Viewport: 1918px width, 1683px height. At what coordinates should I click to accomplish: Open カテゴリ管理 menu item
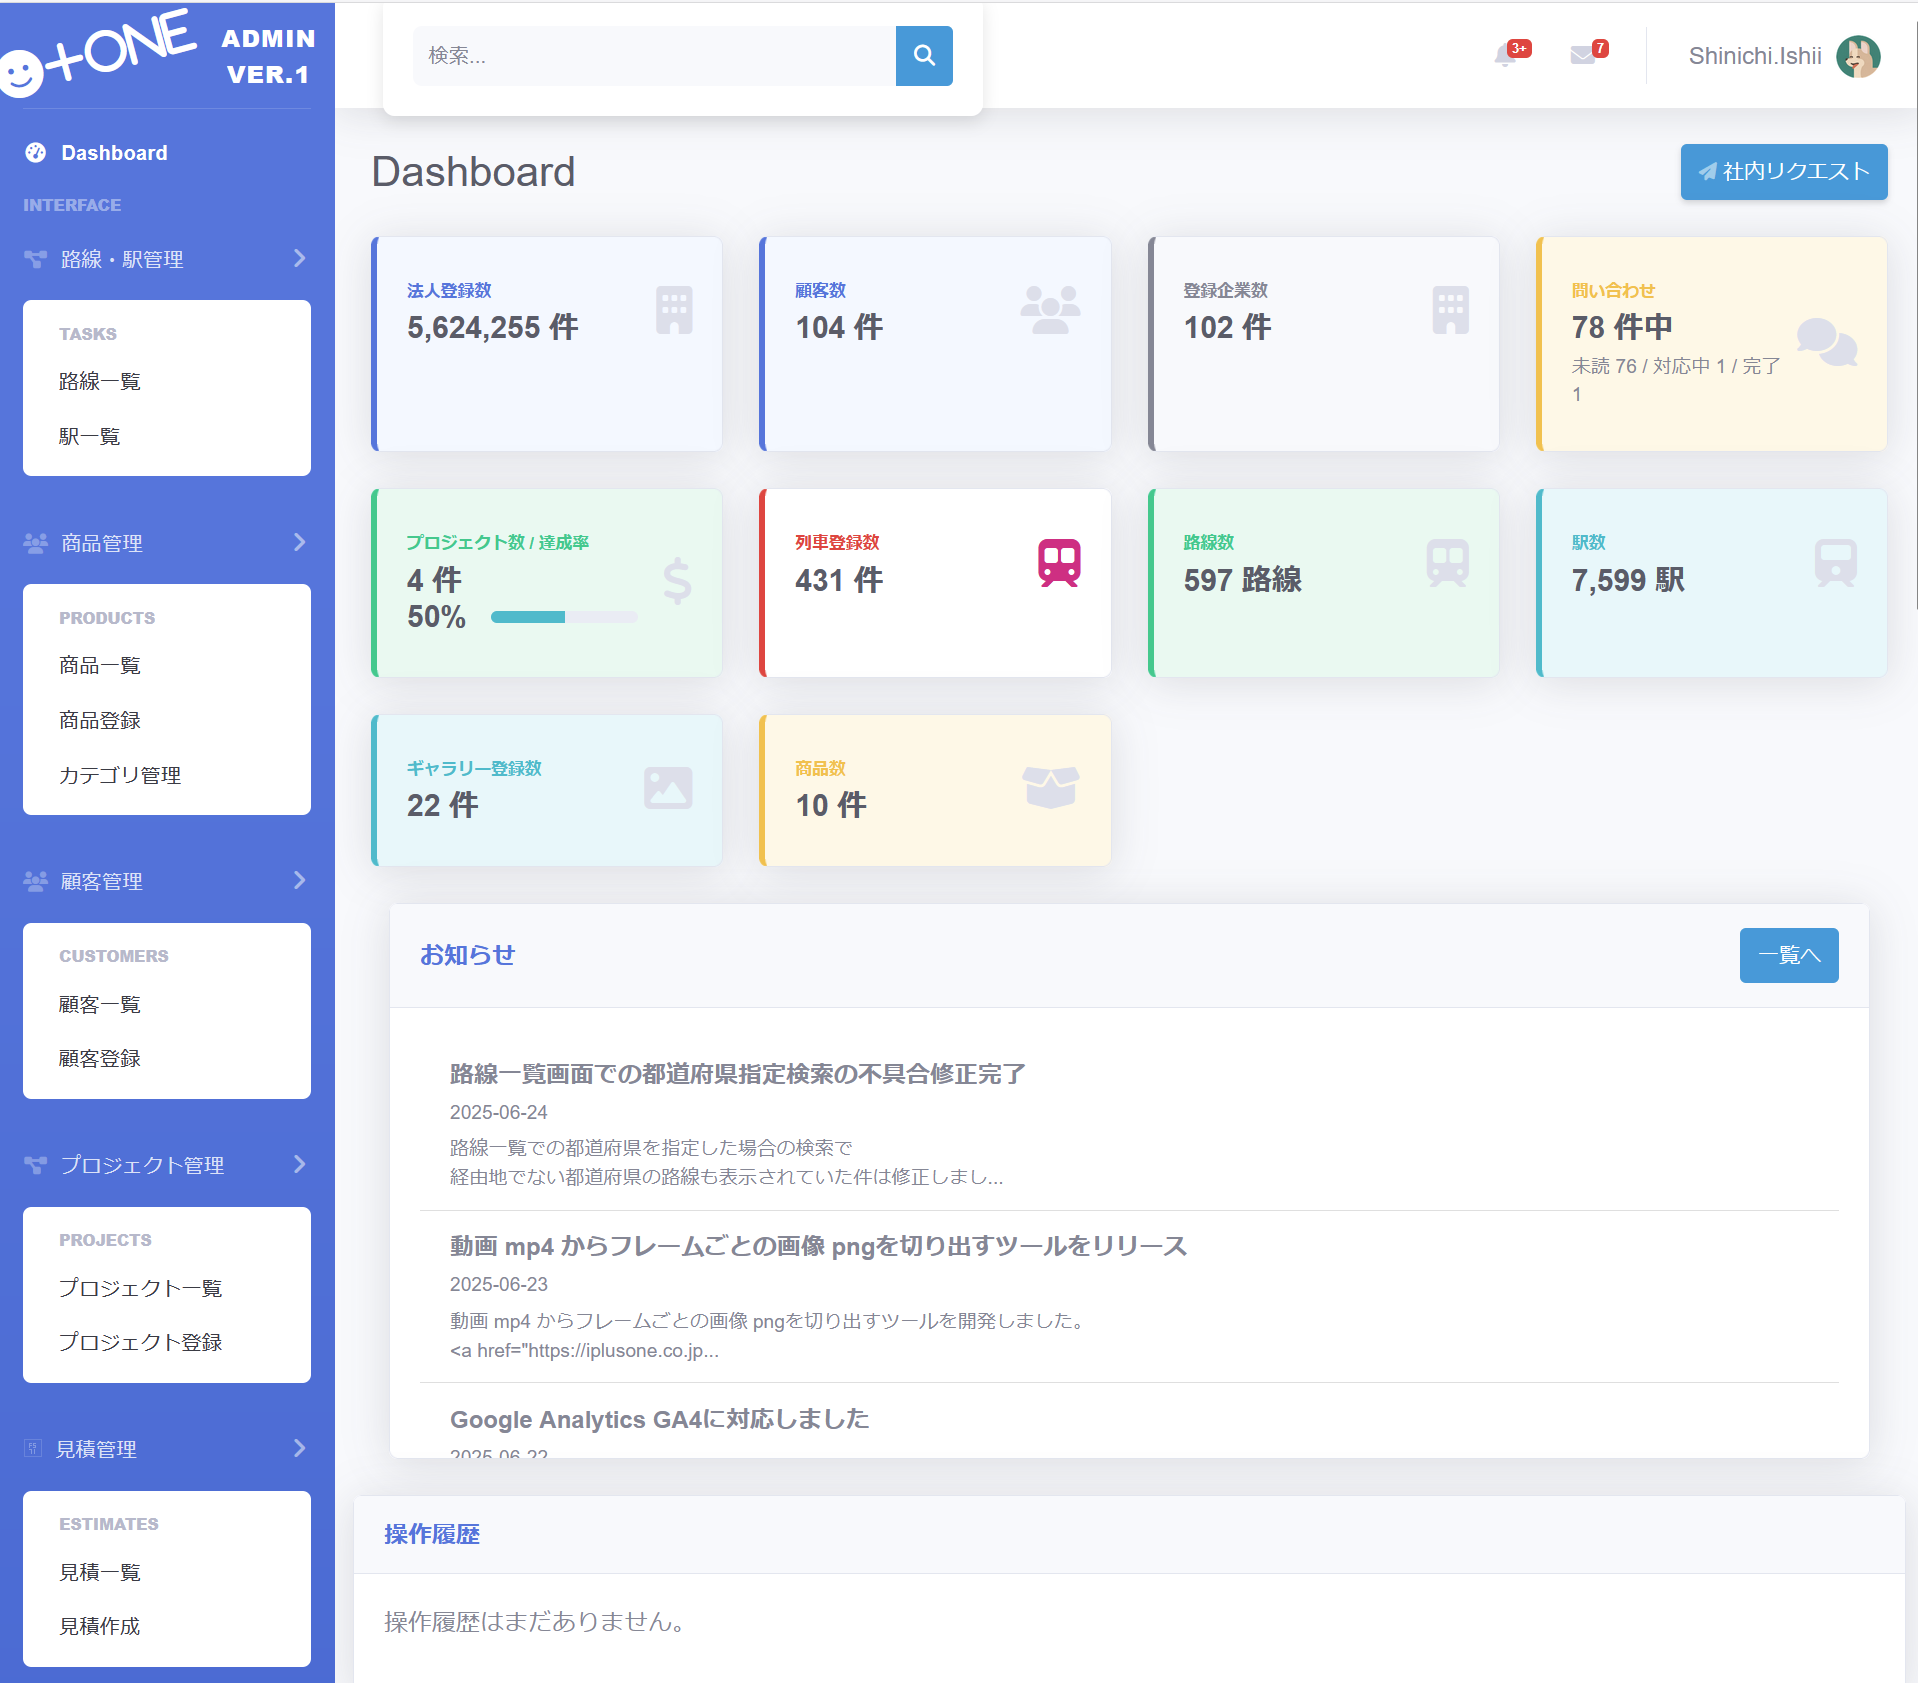tap(120, 776)
